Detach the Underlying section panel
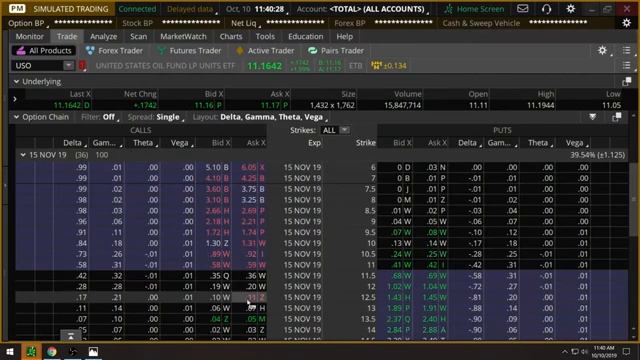 click(627, 82)
